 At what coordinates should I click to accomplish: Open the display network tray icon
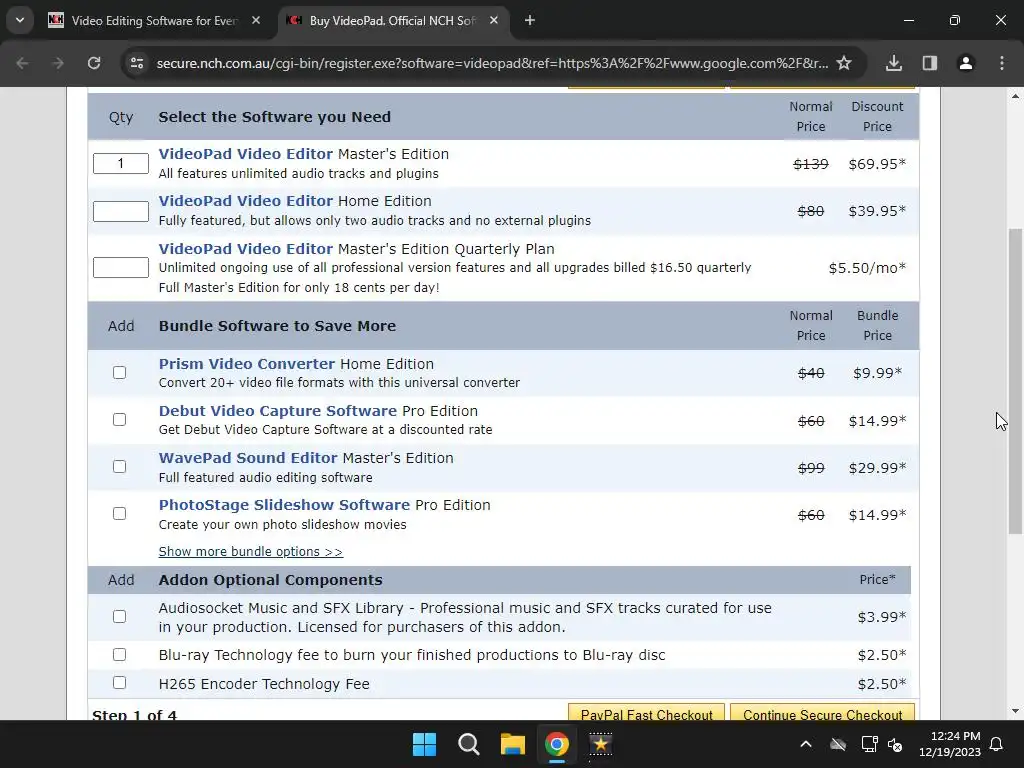(x=869, y=744)
